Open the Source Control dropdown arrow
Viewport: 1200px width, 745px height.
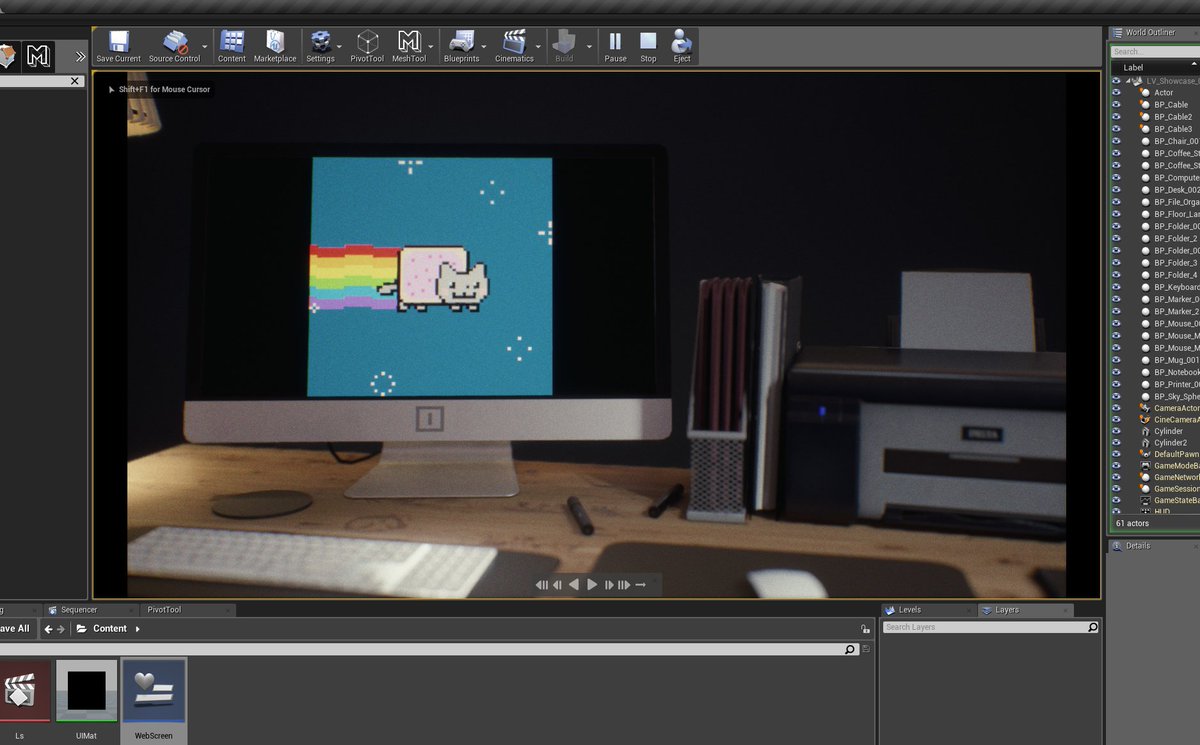(205, 46)
